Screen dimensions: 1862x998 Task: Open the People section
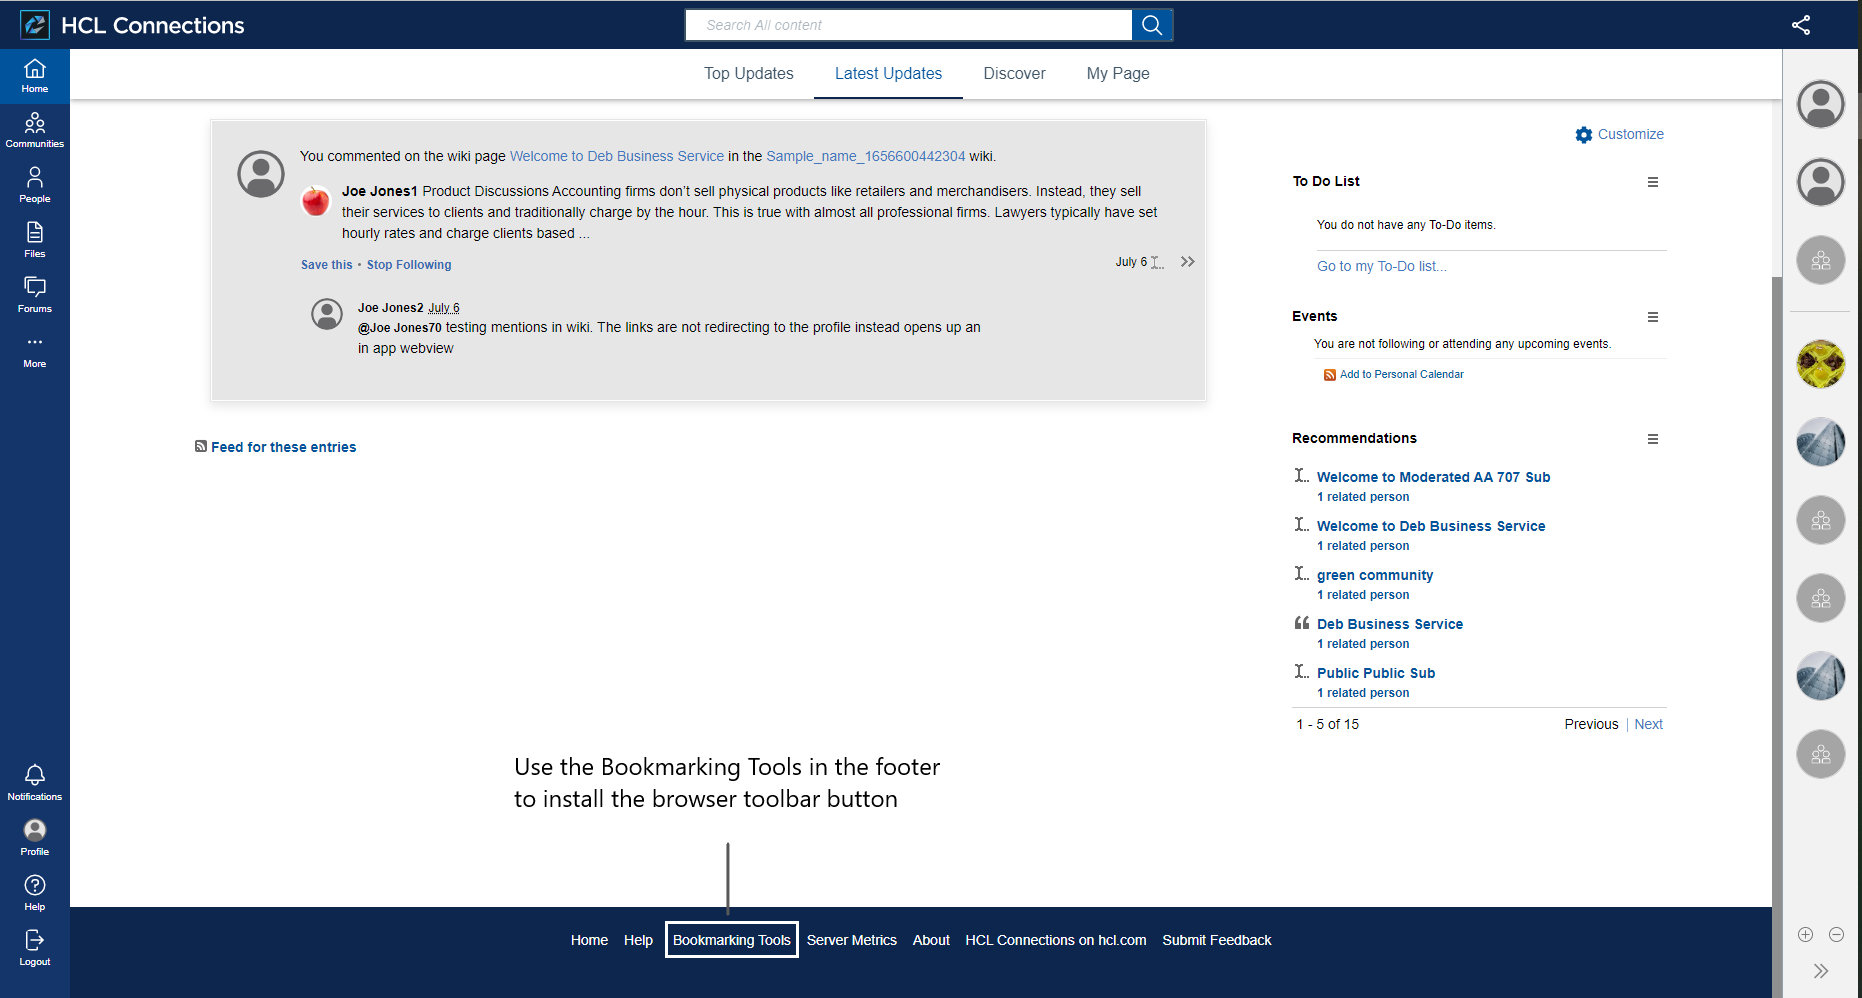pos(34,185)
